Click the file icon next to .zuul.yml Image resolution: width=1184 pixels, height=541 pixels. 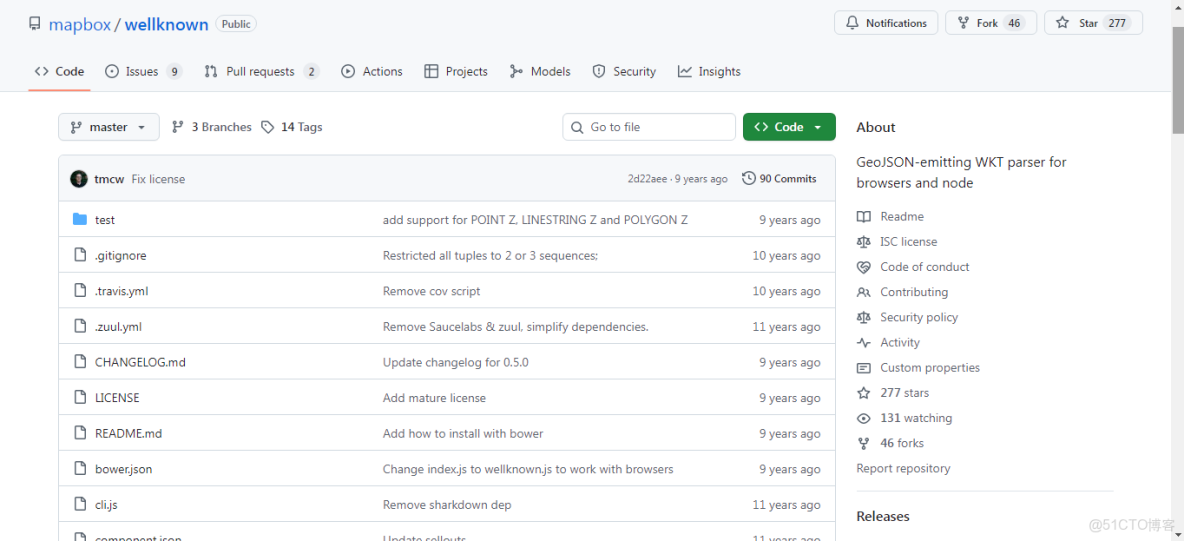80,326
